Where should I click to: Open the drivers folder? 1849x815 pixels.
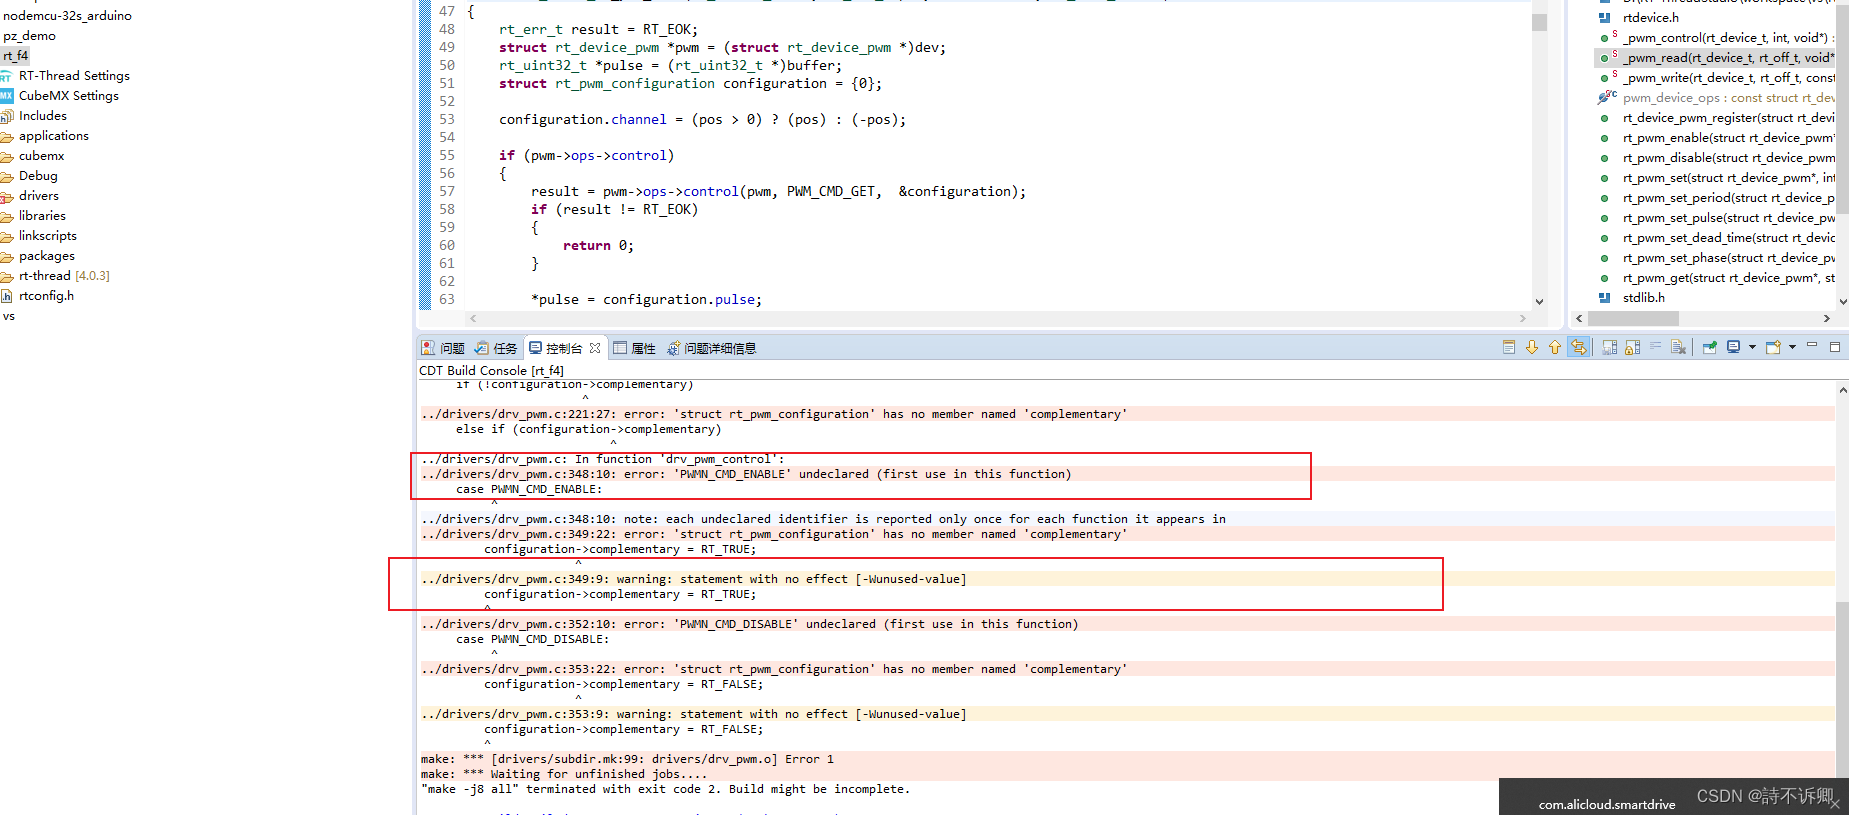tap(39, 196)
